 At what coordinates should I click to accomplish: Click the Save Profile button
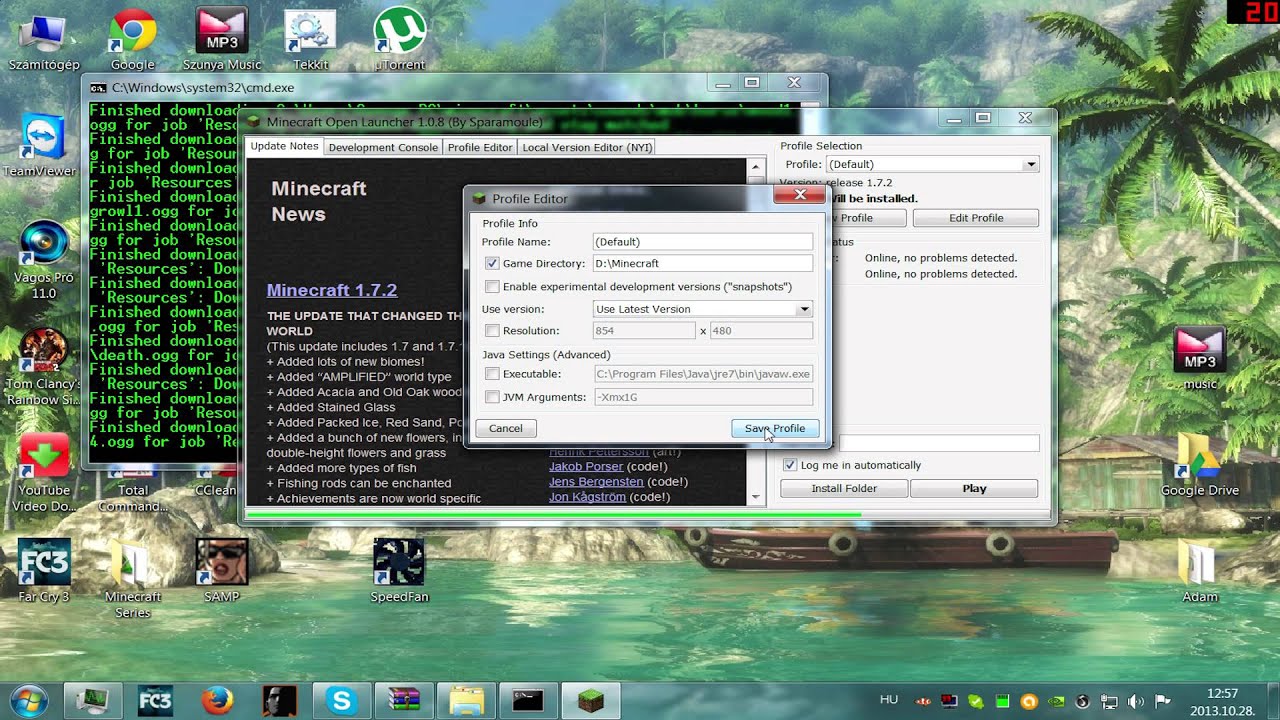775,428
